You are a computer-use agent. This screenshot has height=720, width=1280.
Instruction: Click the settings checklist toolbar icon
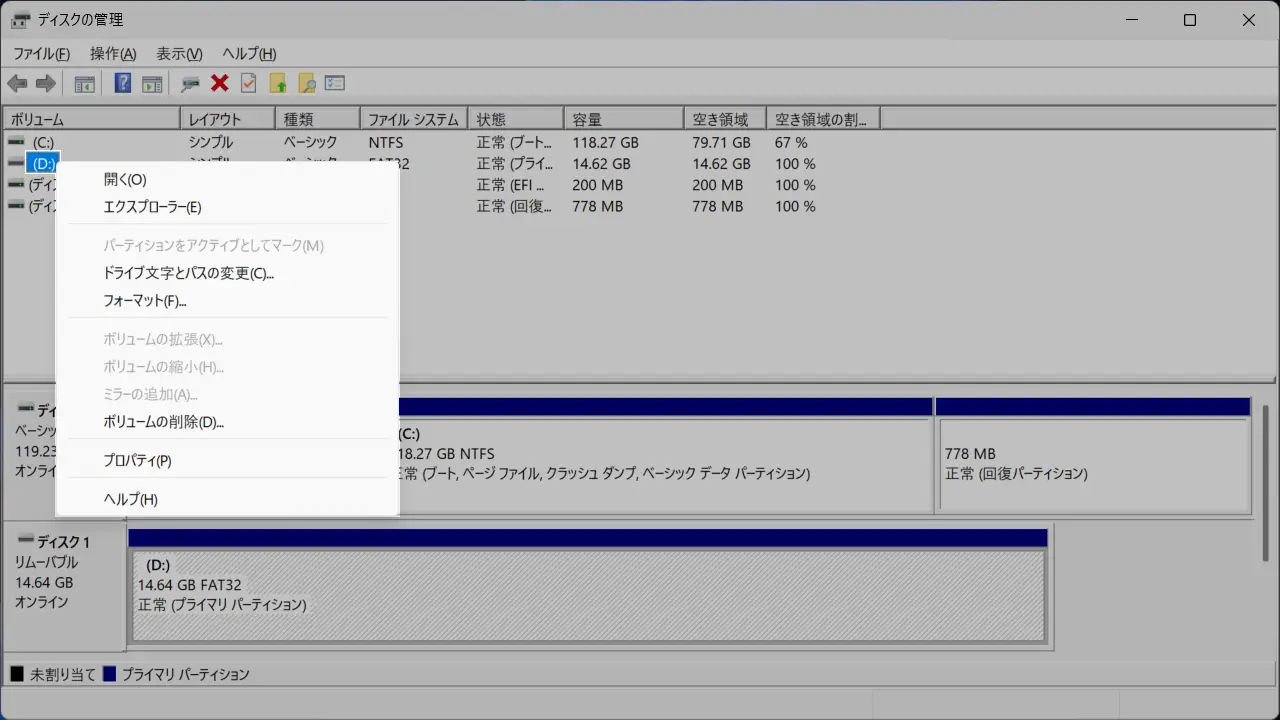pos(335,84)
